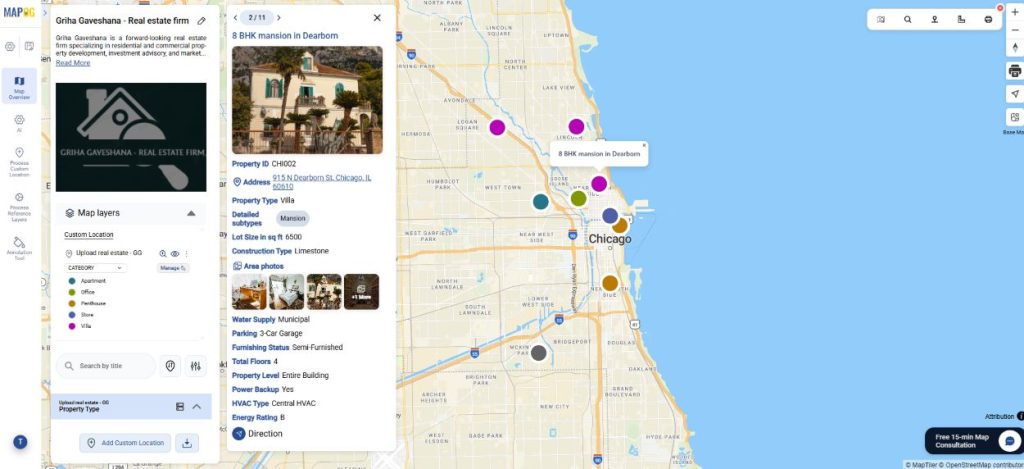Viewport: 1024px width, 469px height.
Task: Click the Manage button
Action: pos(172,268)
